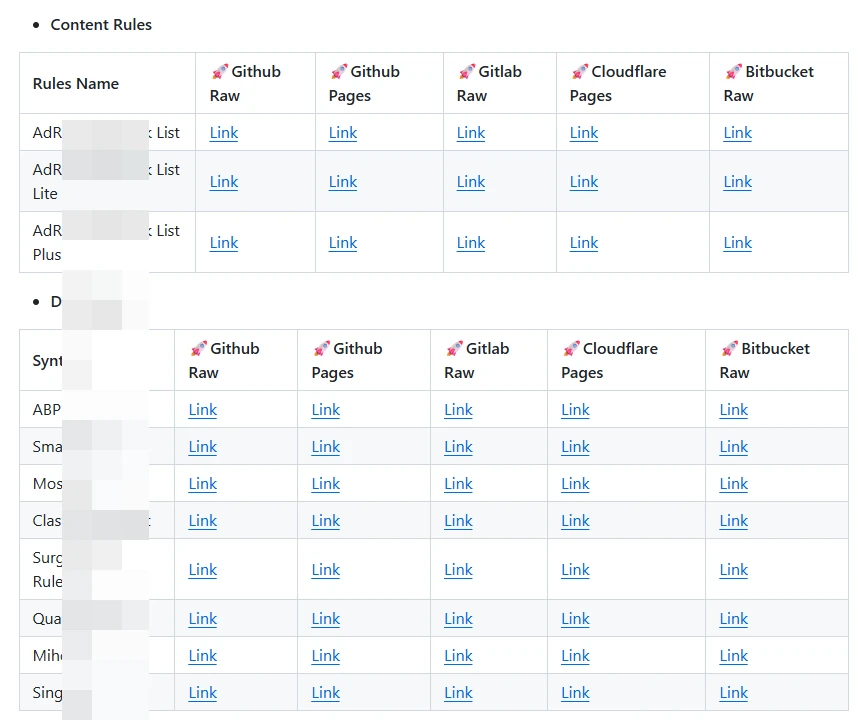Open the Cloudflare Pages link in the List Plus row
This screenshot has width=858, height=723.
(584, 243)
